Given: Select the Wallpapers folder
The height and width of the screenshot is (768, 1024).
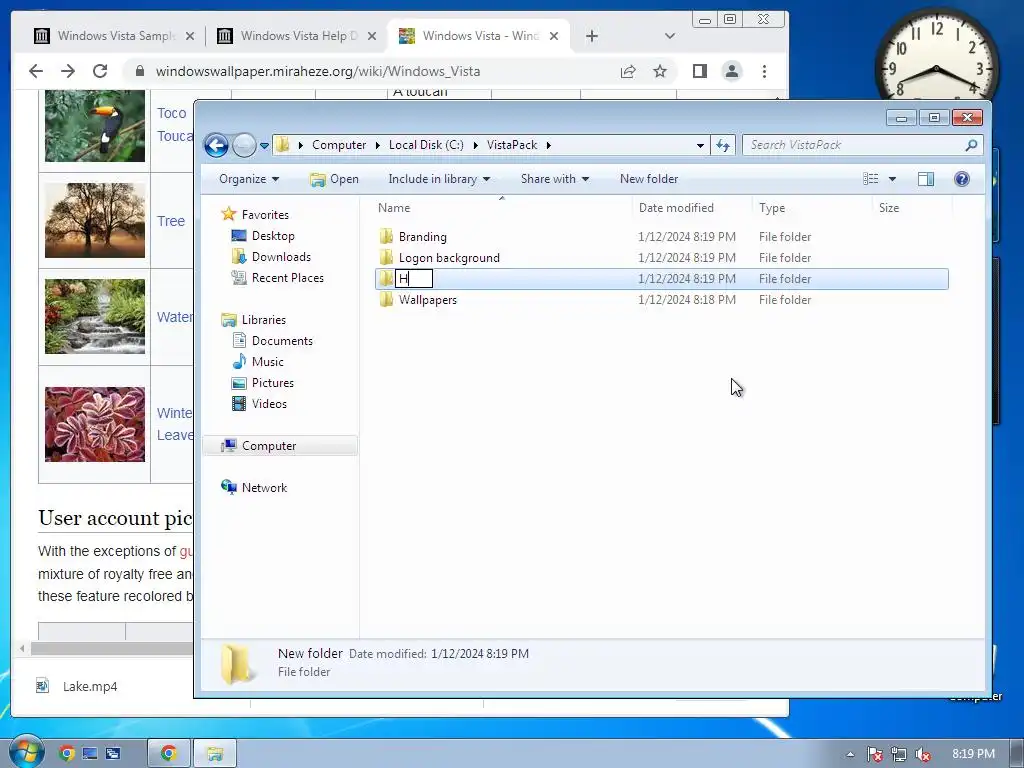Looking at the screenshot, I should [x=428, y=300].
